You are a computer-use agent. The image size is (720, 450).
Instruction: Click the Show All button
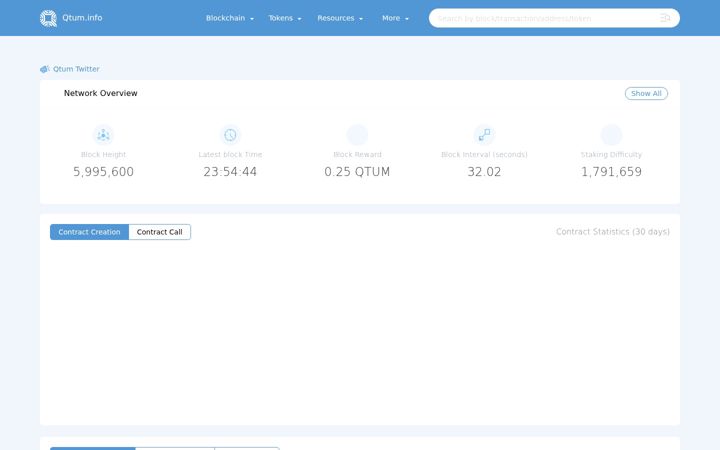click(646, 93)
